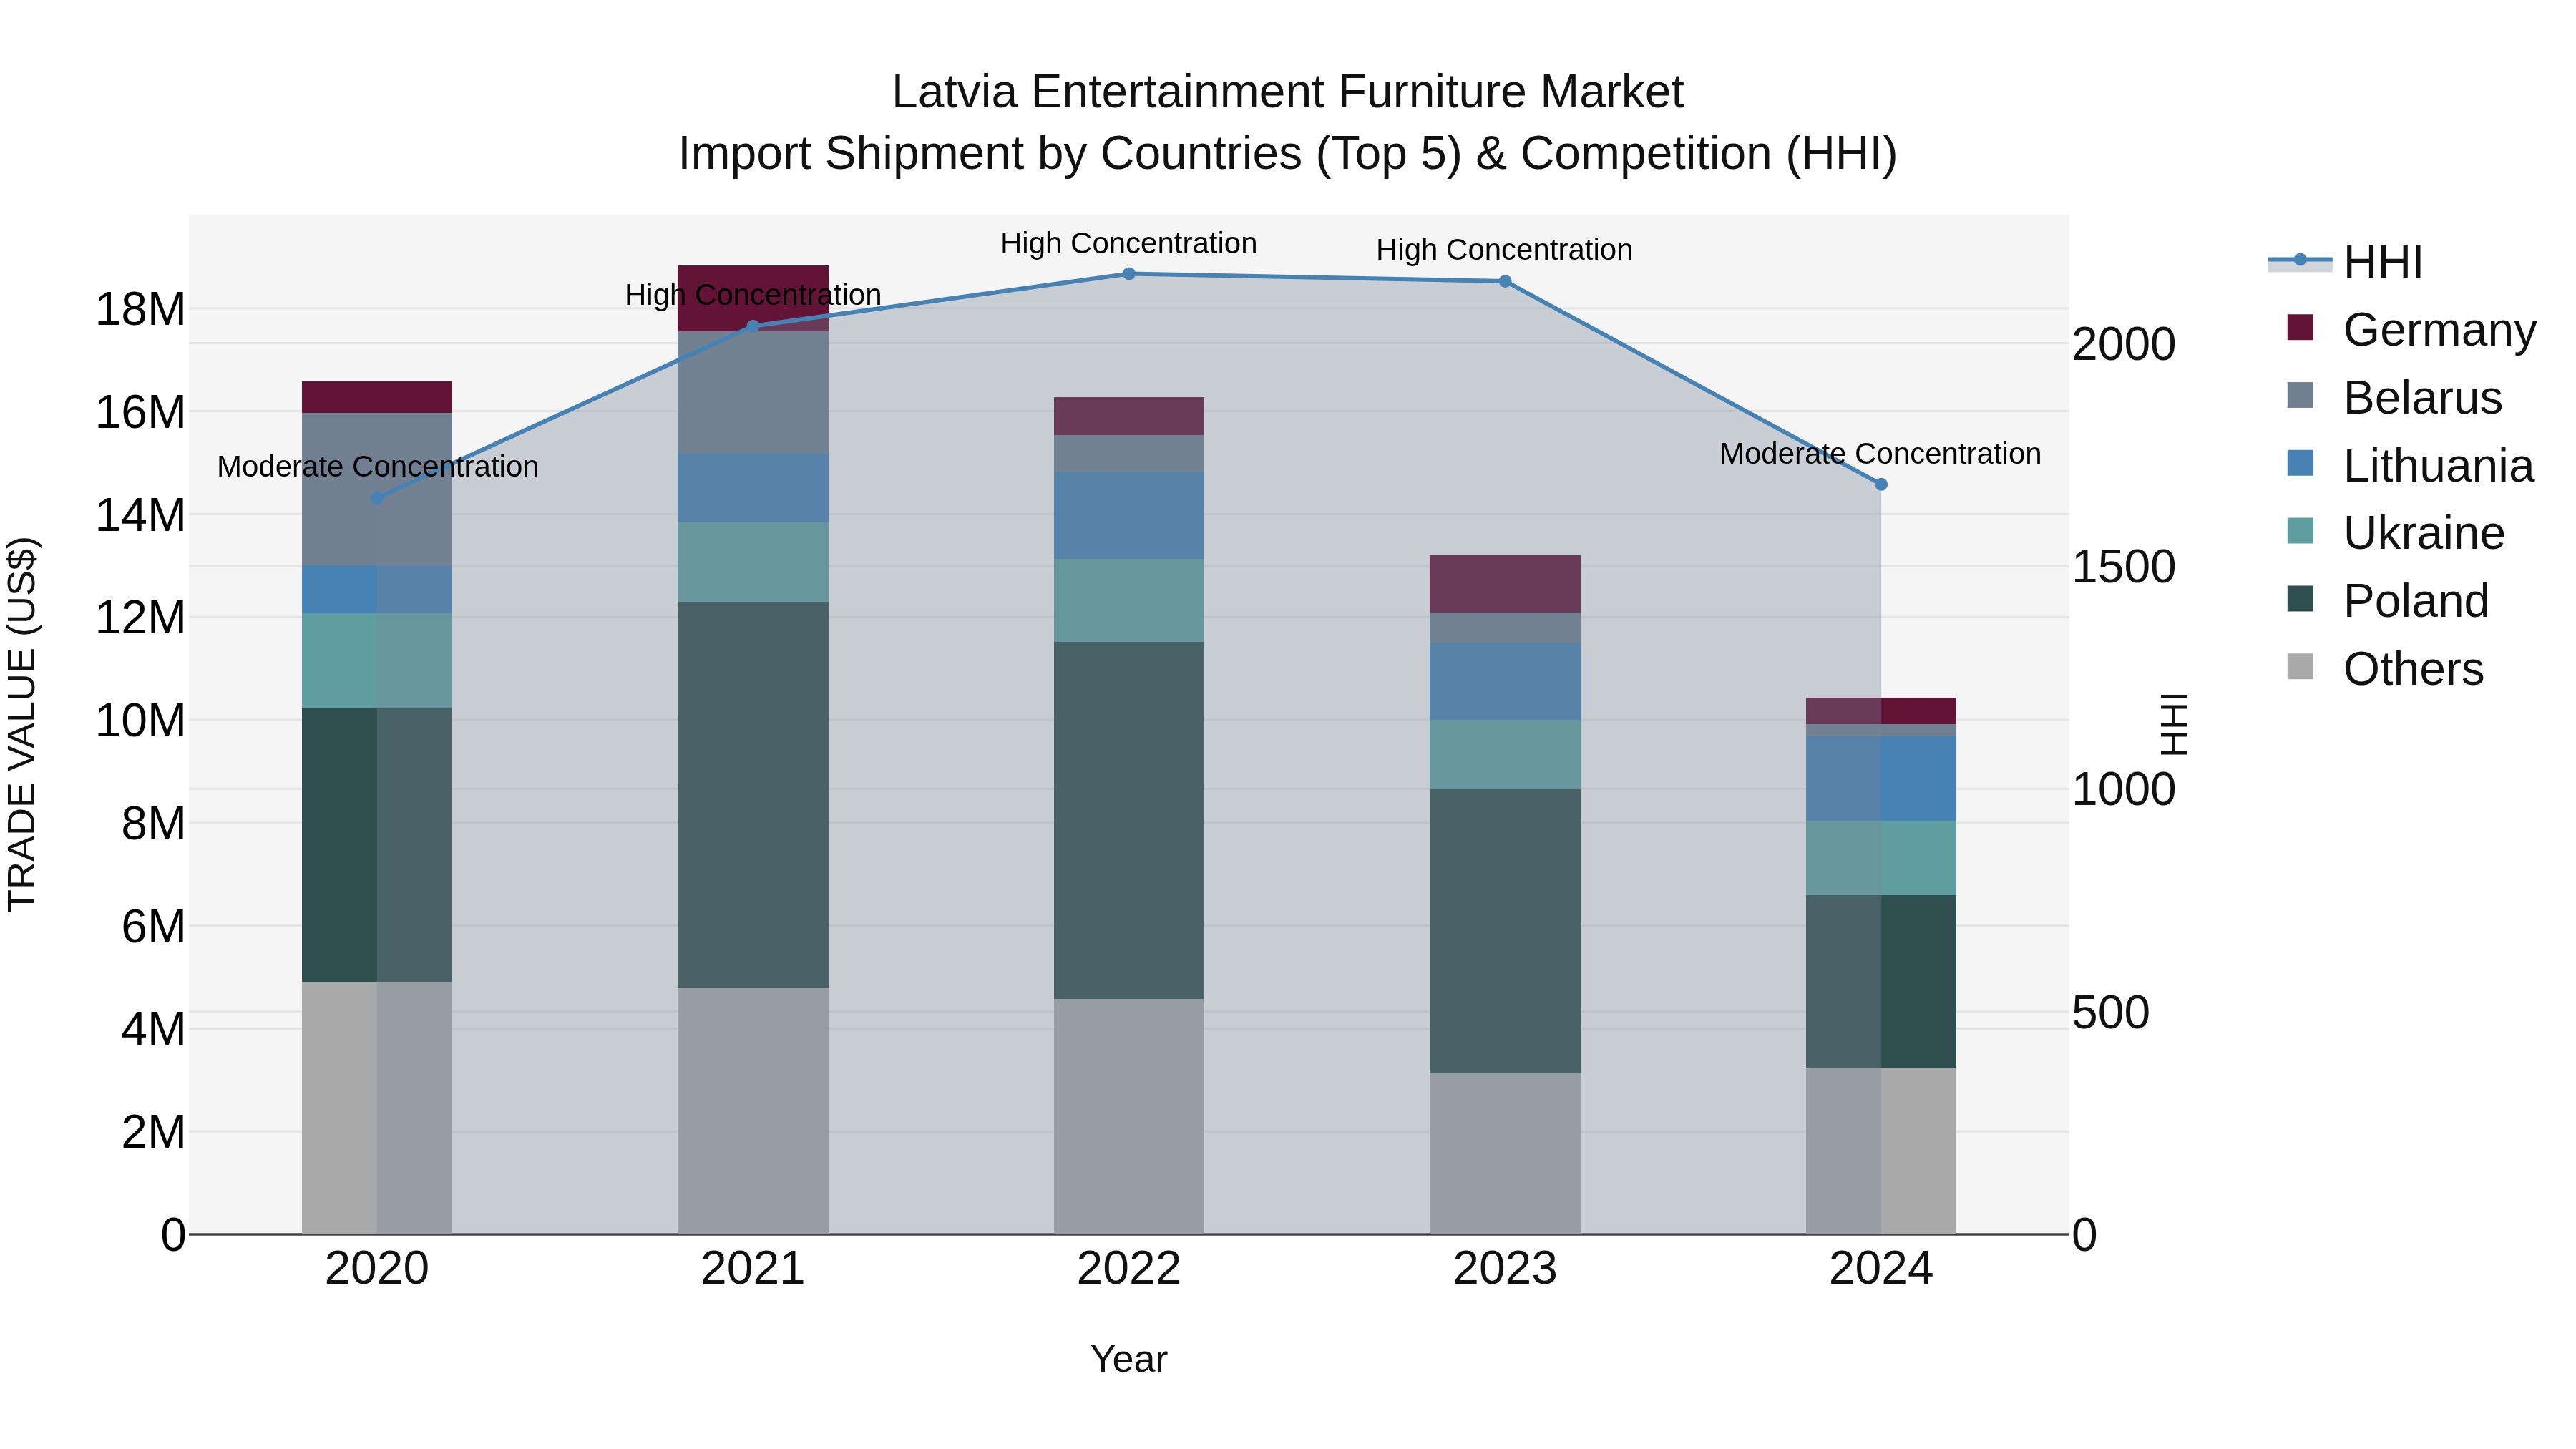The image size is (2576, 1449).
Task: Click the left axis tick "10M"
Action: point(140,721)
